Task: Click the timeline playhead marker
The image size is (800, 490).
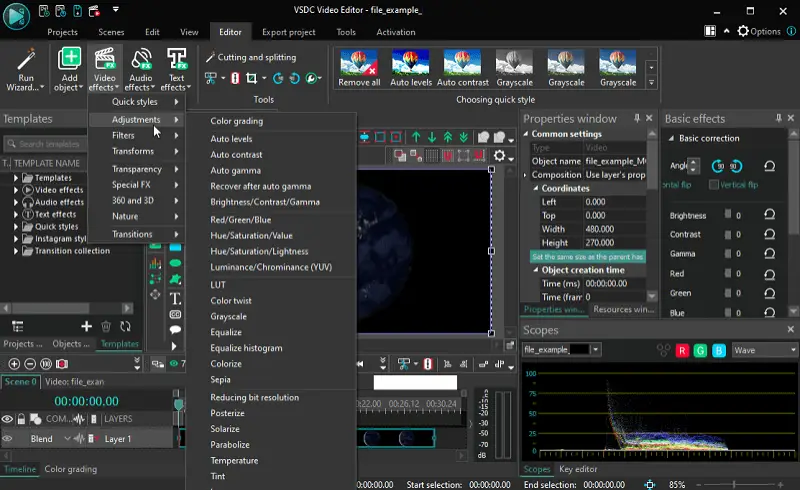Action: pyautogui.click(x=178, y=404)
